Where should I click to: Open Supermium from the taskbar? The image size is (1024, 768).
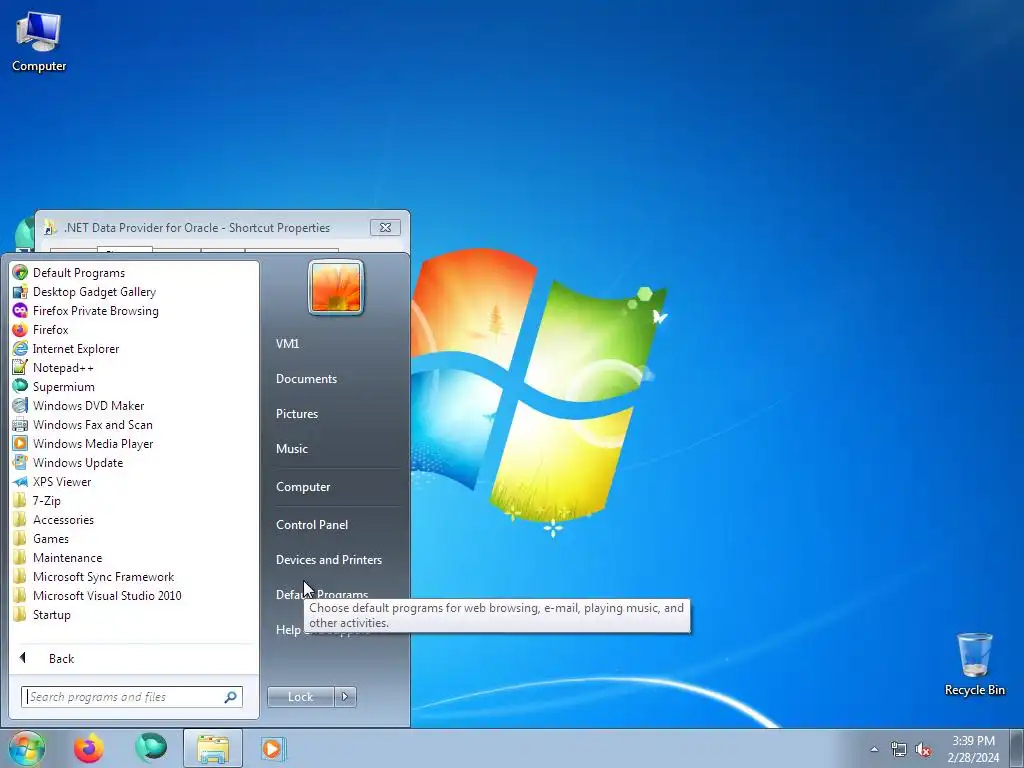(x=151, y=748)
